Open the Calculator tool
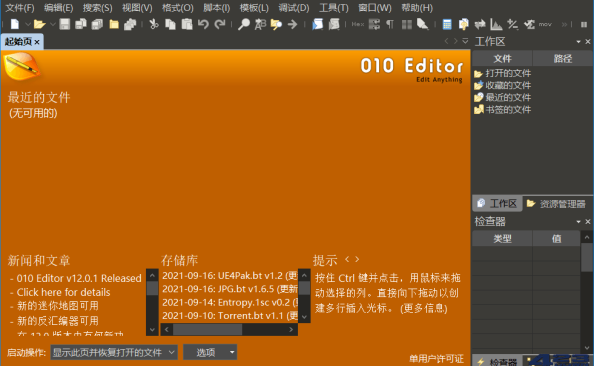594x366 pixels. click(x=447, y=24)
